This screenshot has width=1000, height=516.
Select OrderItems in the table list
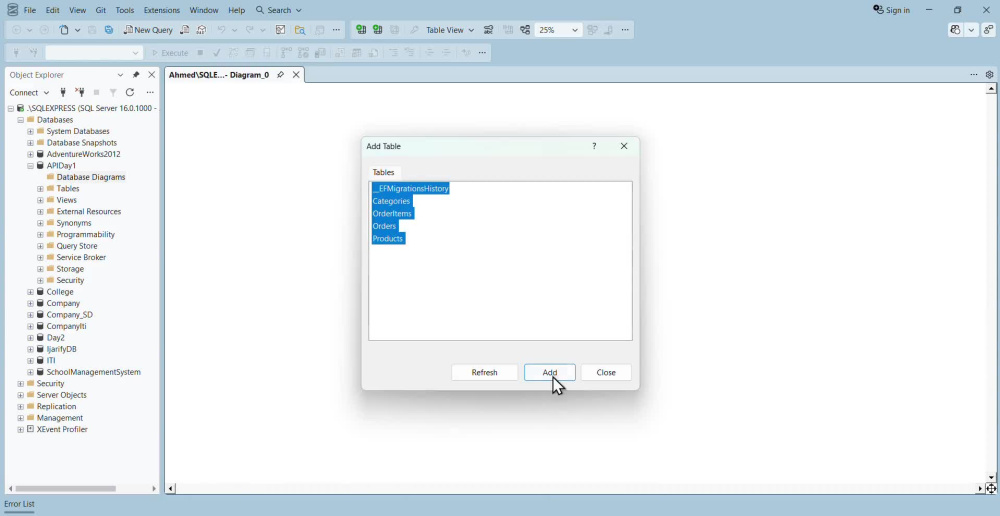pos(393,214)
